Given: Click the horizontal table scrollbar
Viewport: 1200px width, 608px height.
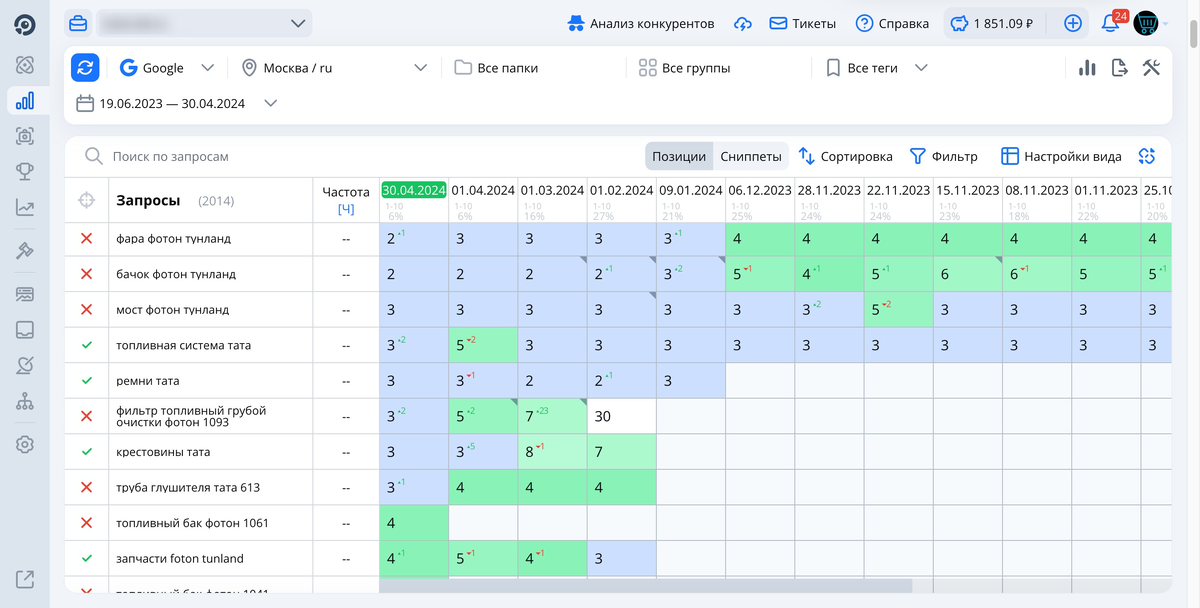Looking at the screenshot, I should pyautogui.click(x=646, y=585).
